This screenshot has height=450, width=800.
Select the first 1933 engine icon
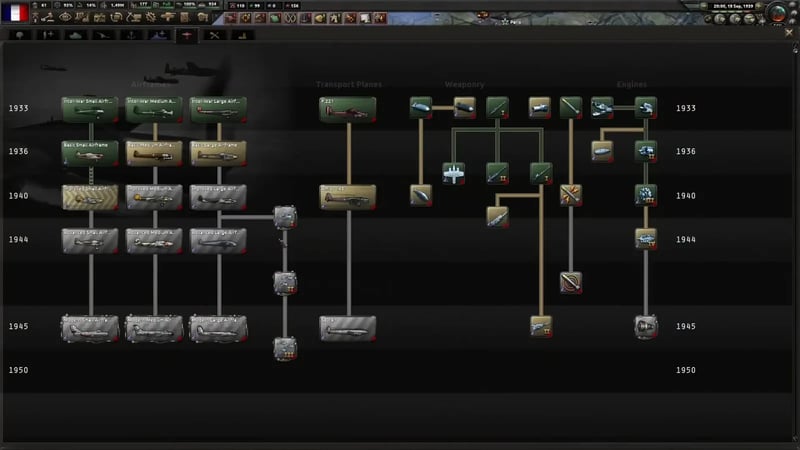602,108
